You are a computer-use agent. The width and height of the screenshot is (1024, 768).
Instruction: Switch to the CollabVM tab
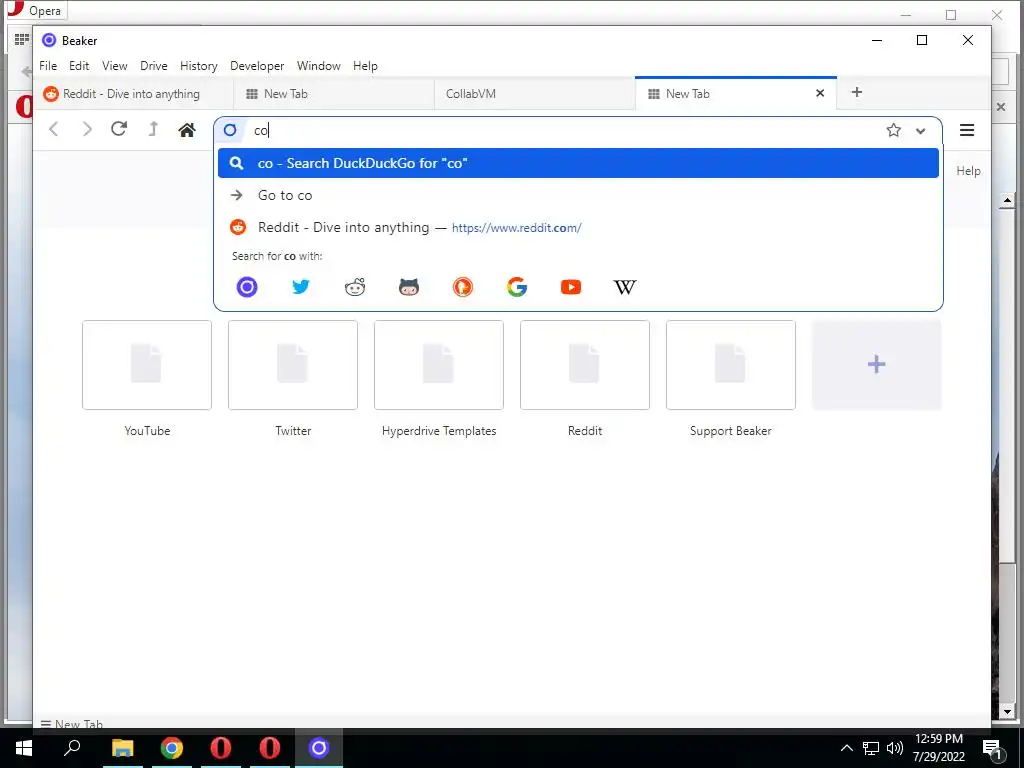coord(535,94)
